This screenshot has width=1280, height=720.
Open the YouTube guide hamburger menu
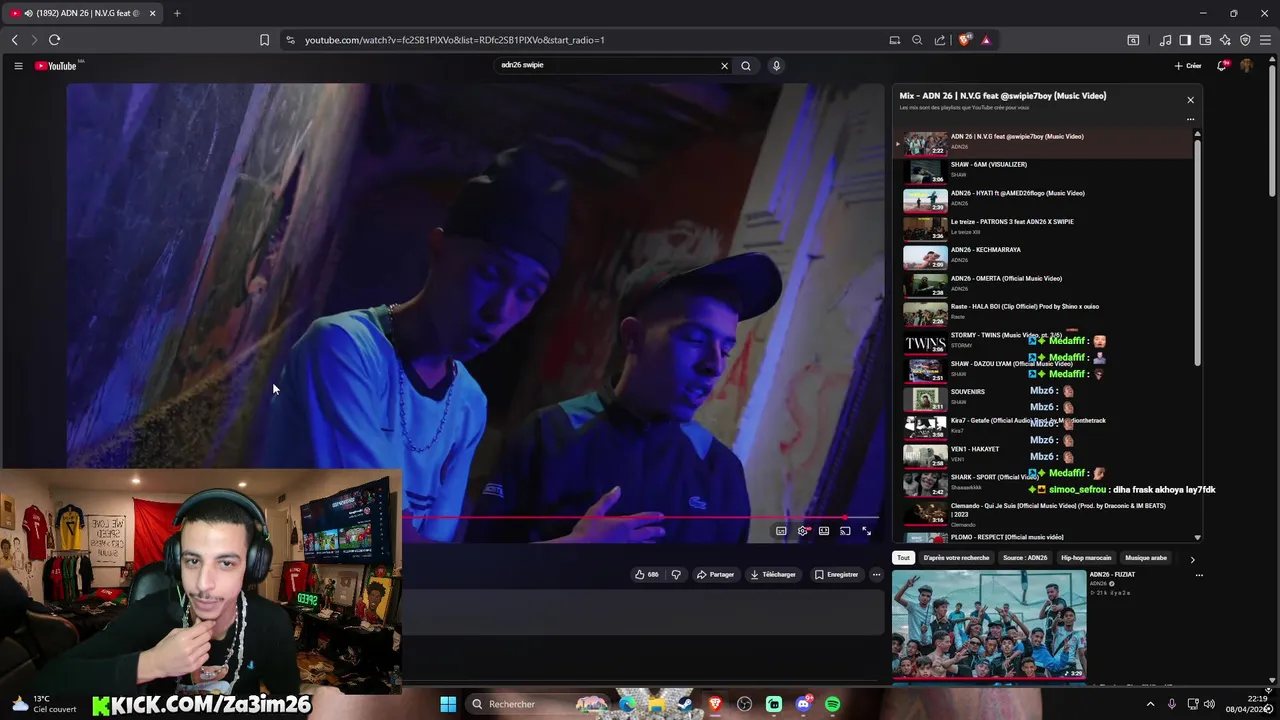click(18, 66)
